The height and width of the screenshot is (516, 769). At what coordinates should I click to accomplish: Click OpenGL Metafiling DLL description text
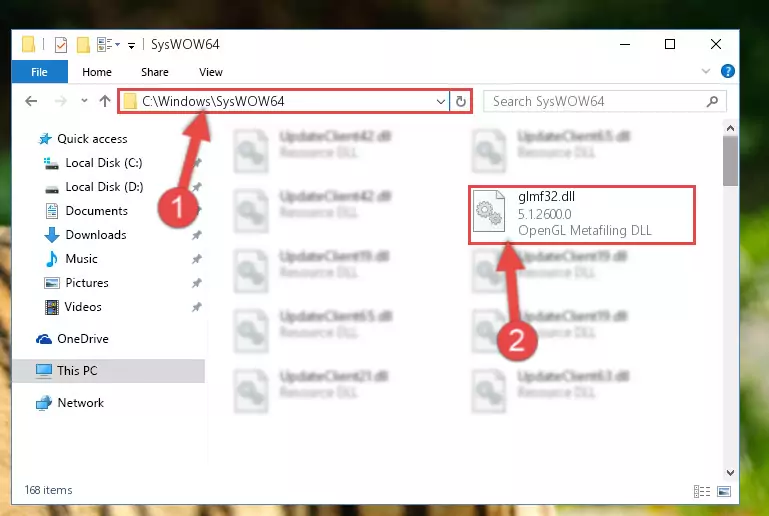[x=585, y=231]
